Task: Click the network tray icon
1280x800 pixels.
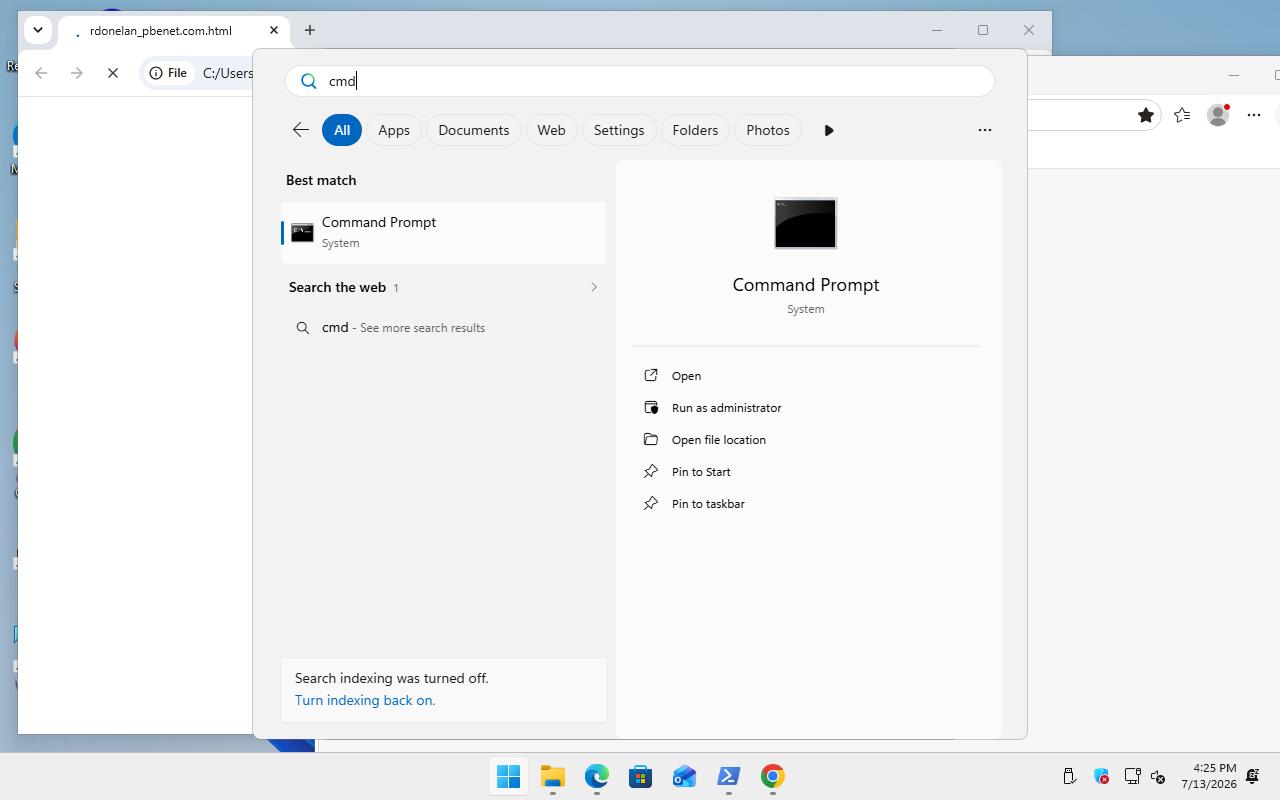Action: (x=1133, y=776)
